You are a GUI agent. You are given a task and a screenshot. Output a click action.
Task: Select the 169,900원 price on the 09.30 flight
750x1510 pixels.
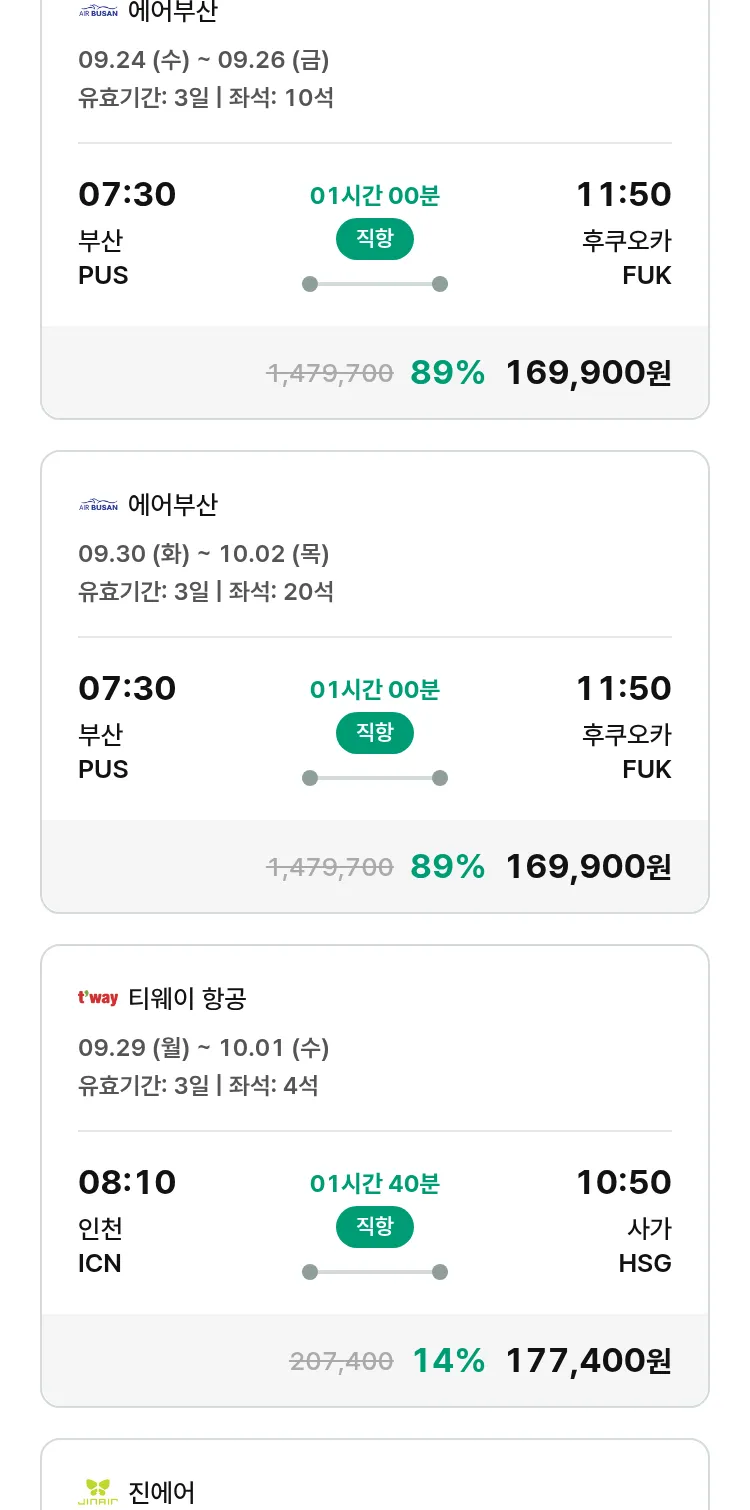588,866
